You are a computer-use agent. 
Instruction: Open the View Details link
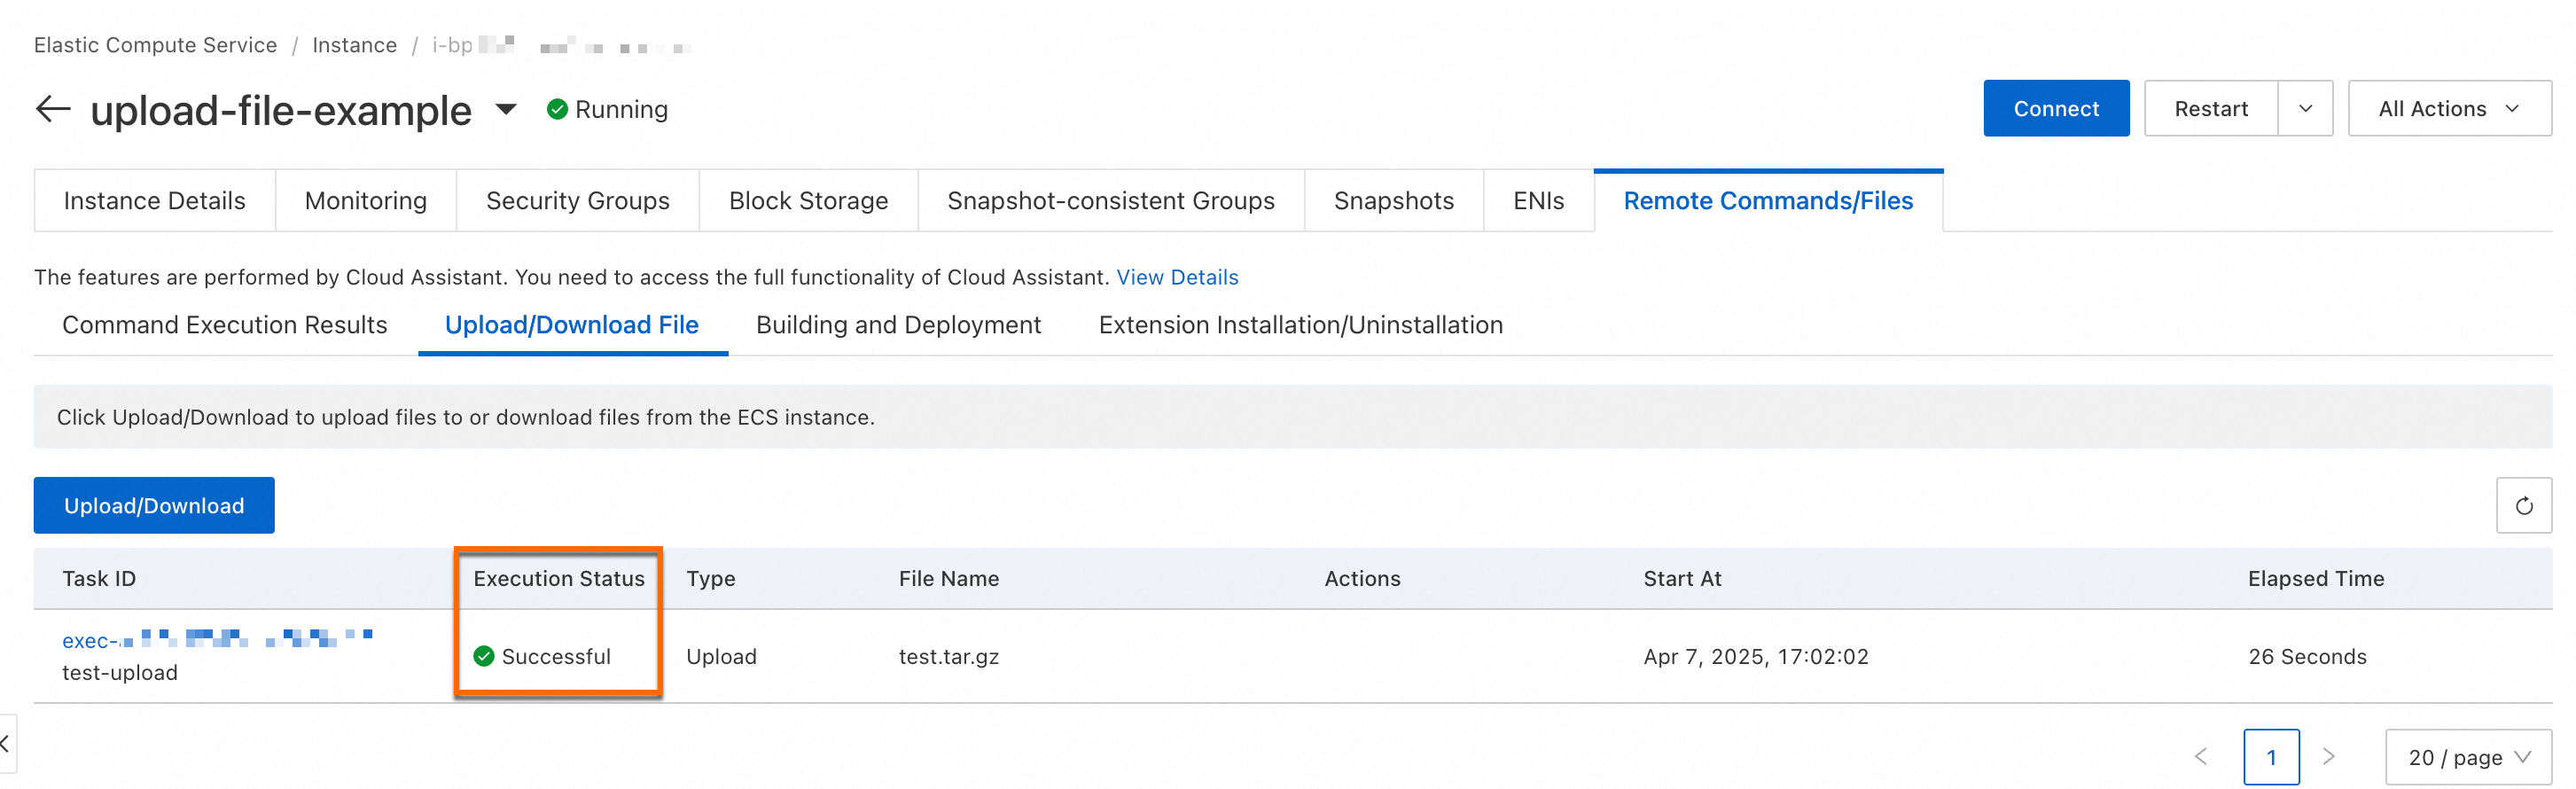pyautogui.click(x=1177, y=277)
